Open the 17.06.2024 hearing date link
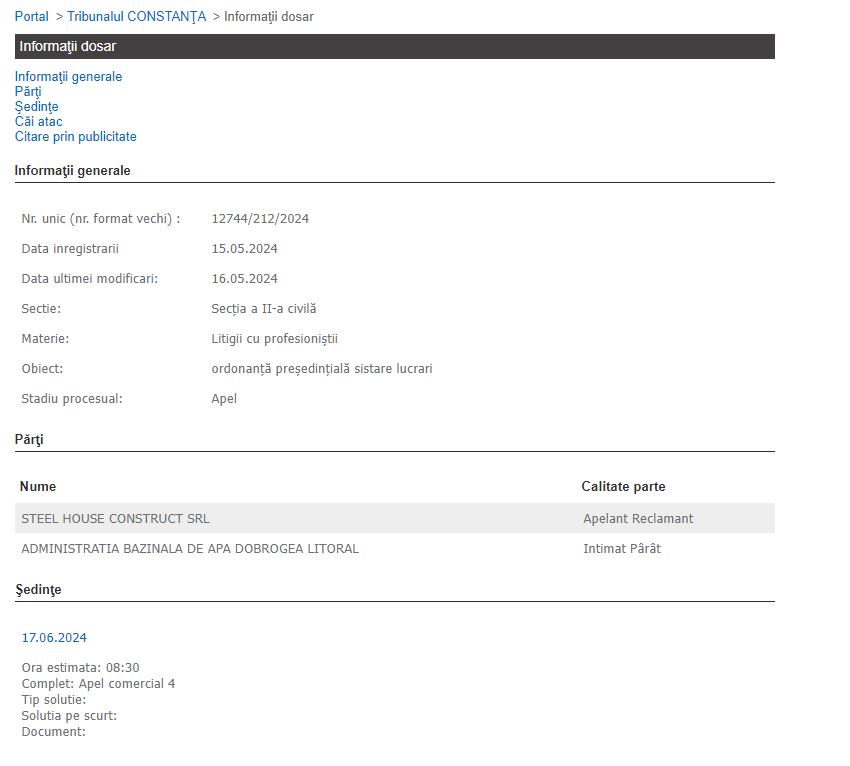Viewport: 850px width, 766px height. 54,638
